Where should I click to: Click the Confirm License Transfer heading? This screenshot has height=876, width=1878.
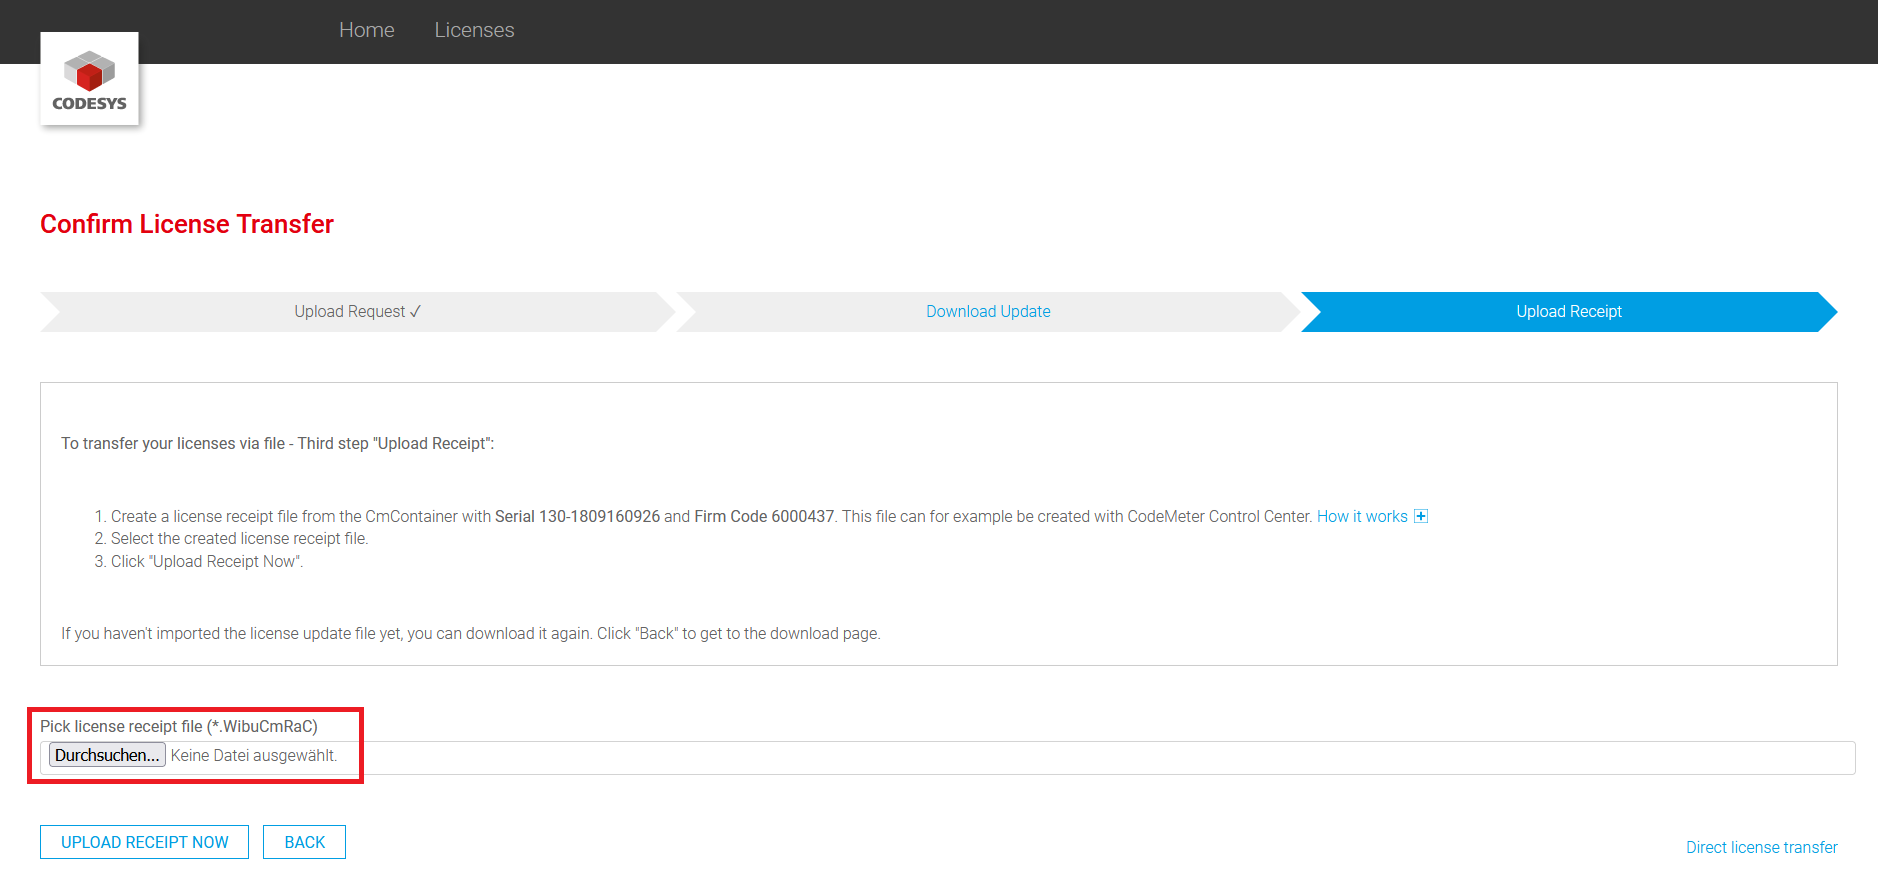pos(187,224)
